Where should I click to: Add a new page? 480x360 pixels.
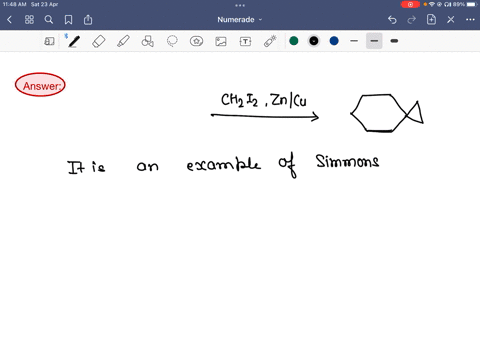[x=431, y=20]
